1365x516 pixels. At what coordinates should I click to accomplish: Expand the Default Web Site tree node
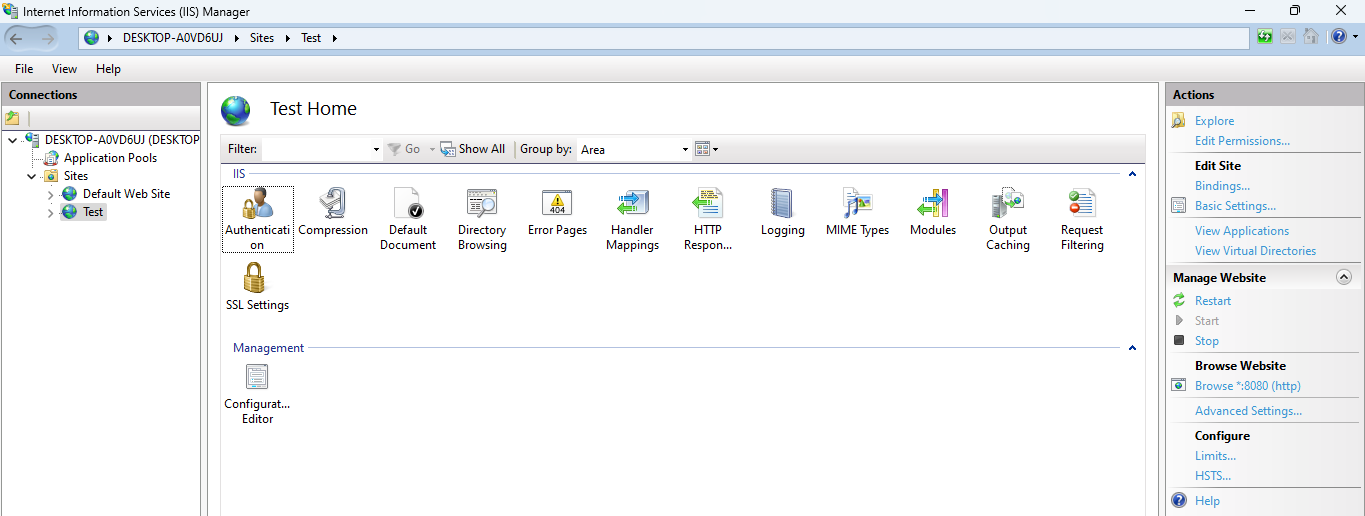(51, 194)
